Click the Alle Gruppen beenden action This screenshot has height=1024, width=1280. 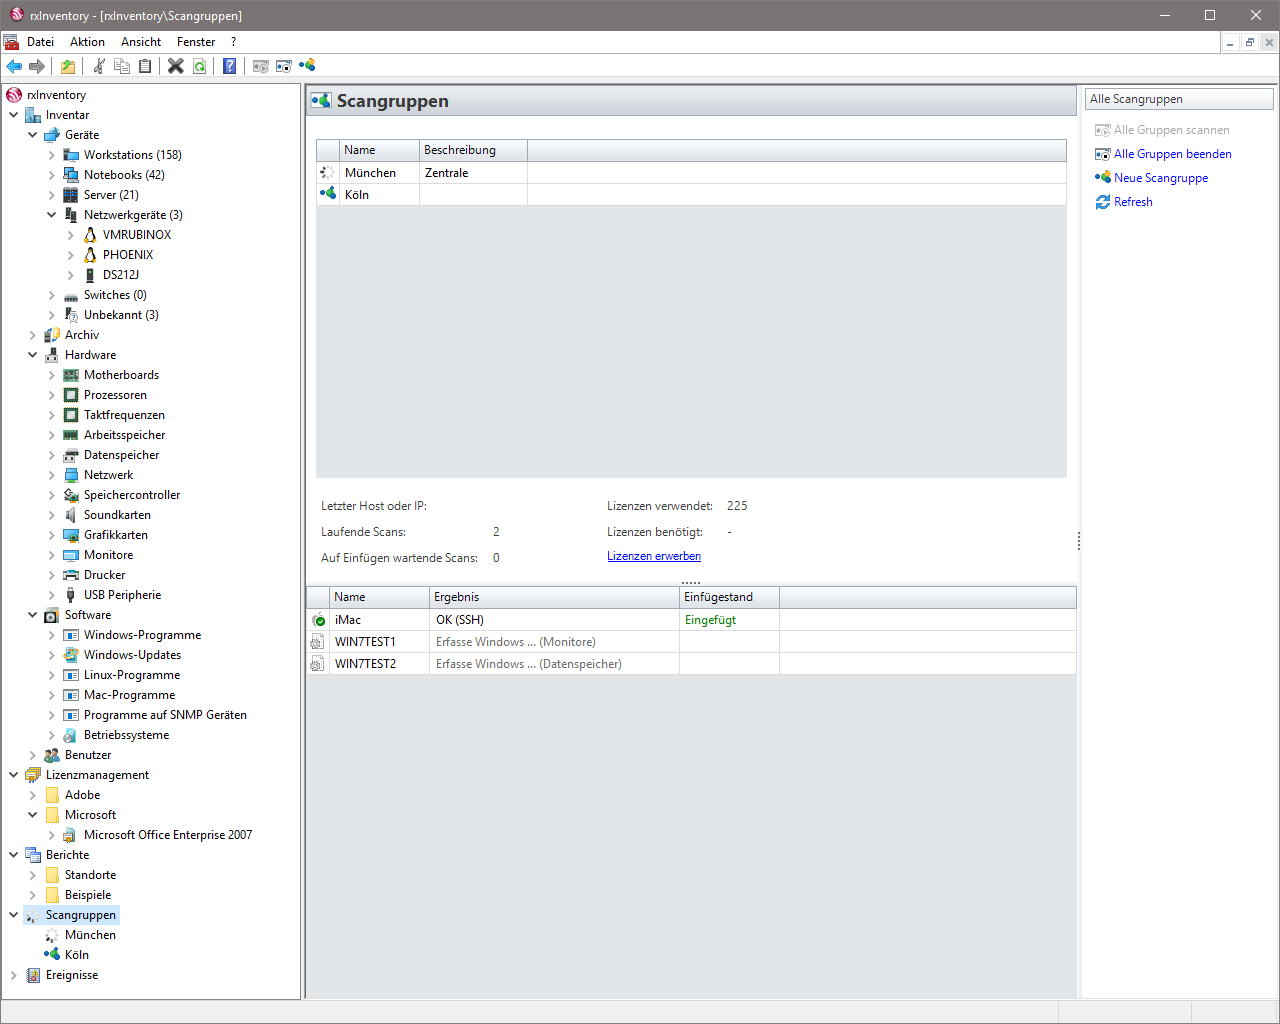pos(1173,154)
